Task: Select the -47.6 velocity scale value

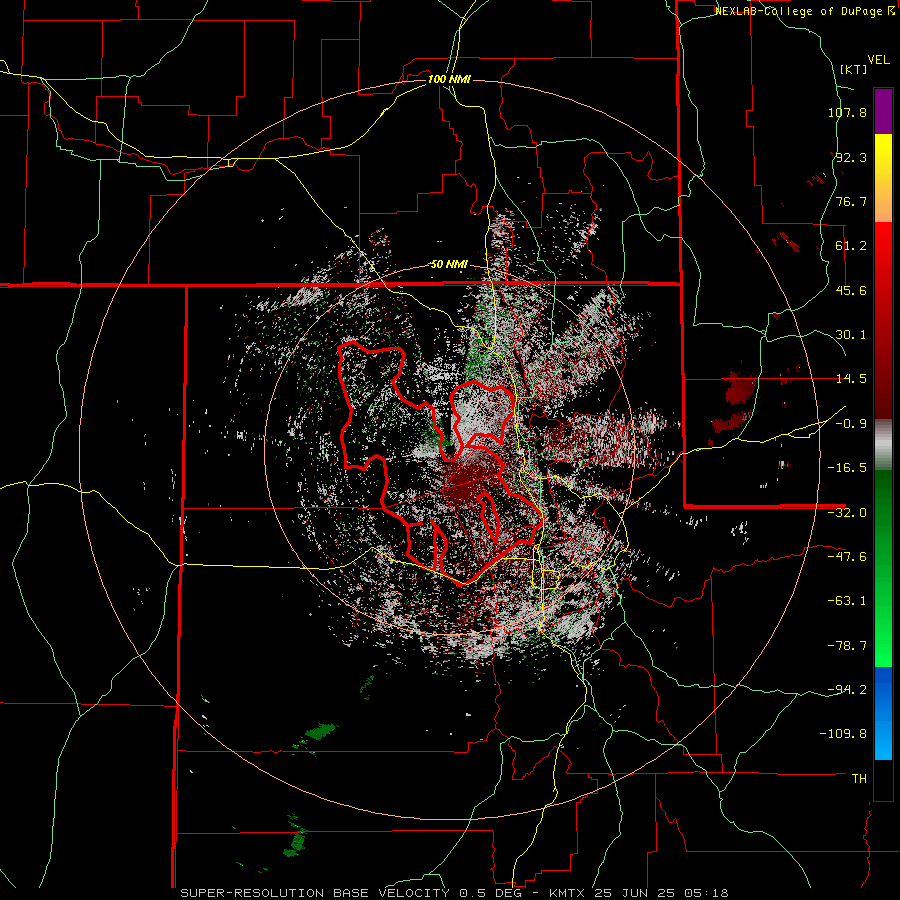Action: (847, 557)
